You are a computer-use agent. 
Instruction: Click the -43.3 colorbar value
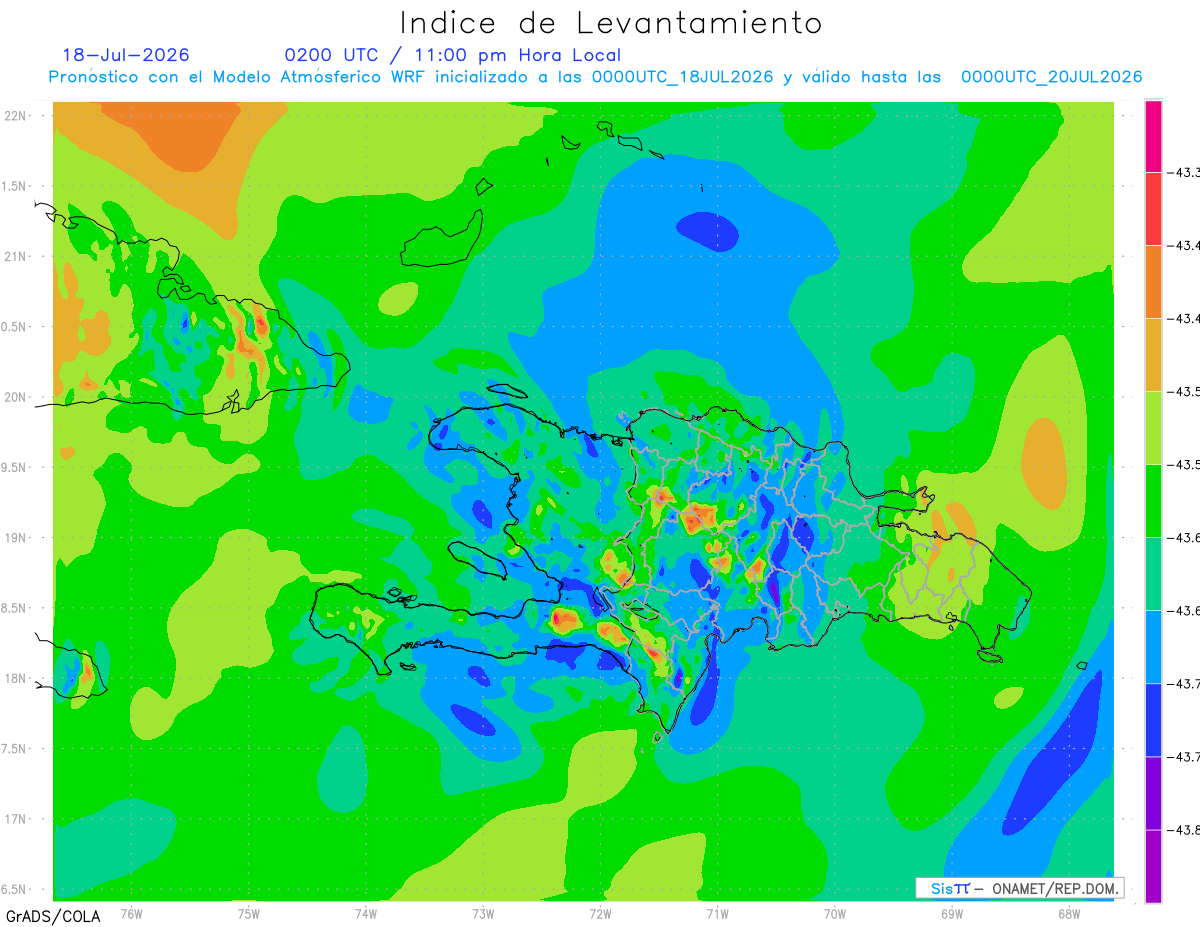1184,173
